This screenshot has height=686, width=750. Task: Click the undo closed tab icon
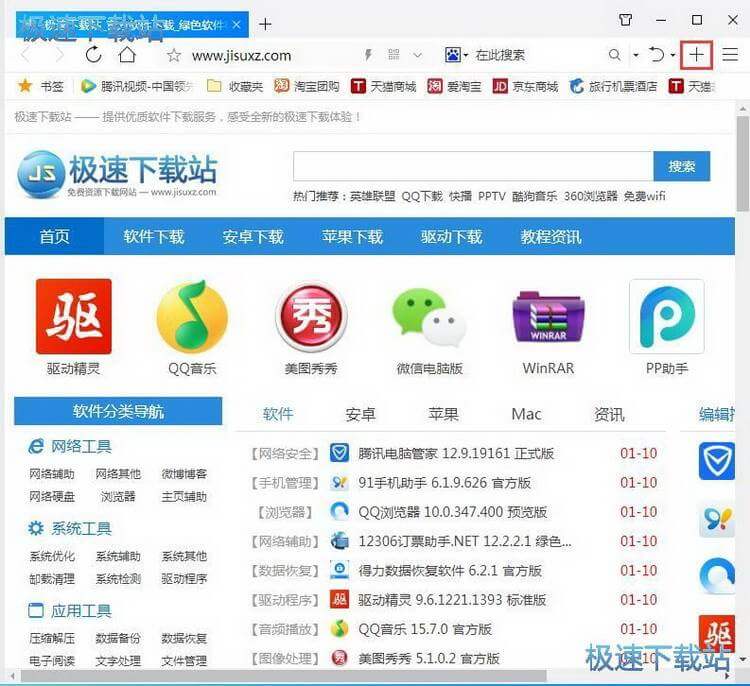click(656, 55)
